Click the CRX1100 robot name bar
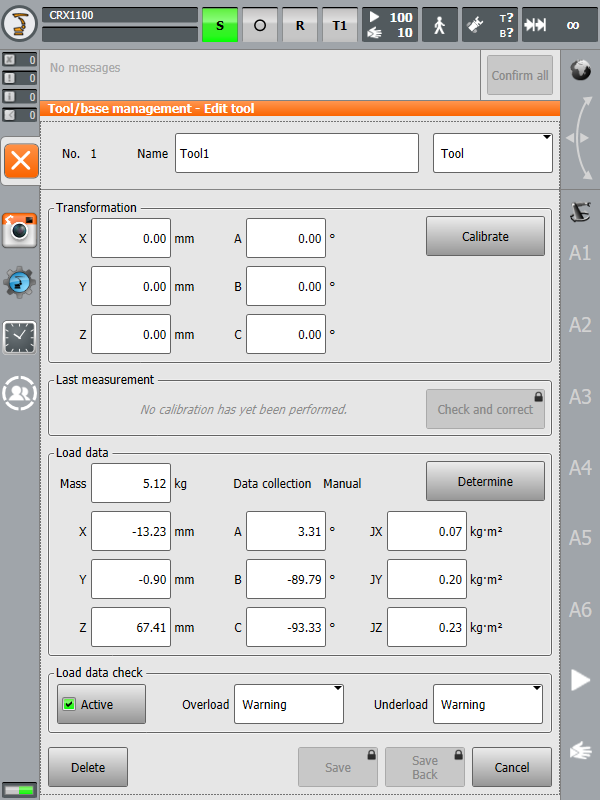The height and width of the screenshot is (800, 600). pyautogui.click(x=120, y=15)
